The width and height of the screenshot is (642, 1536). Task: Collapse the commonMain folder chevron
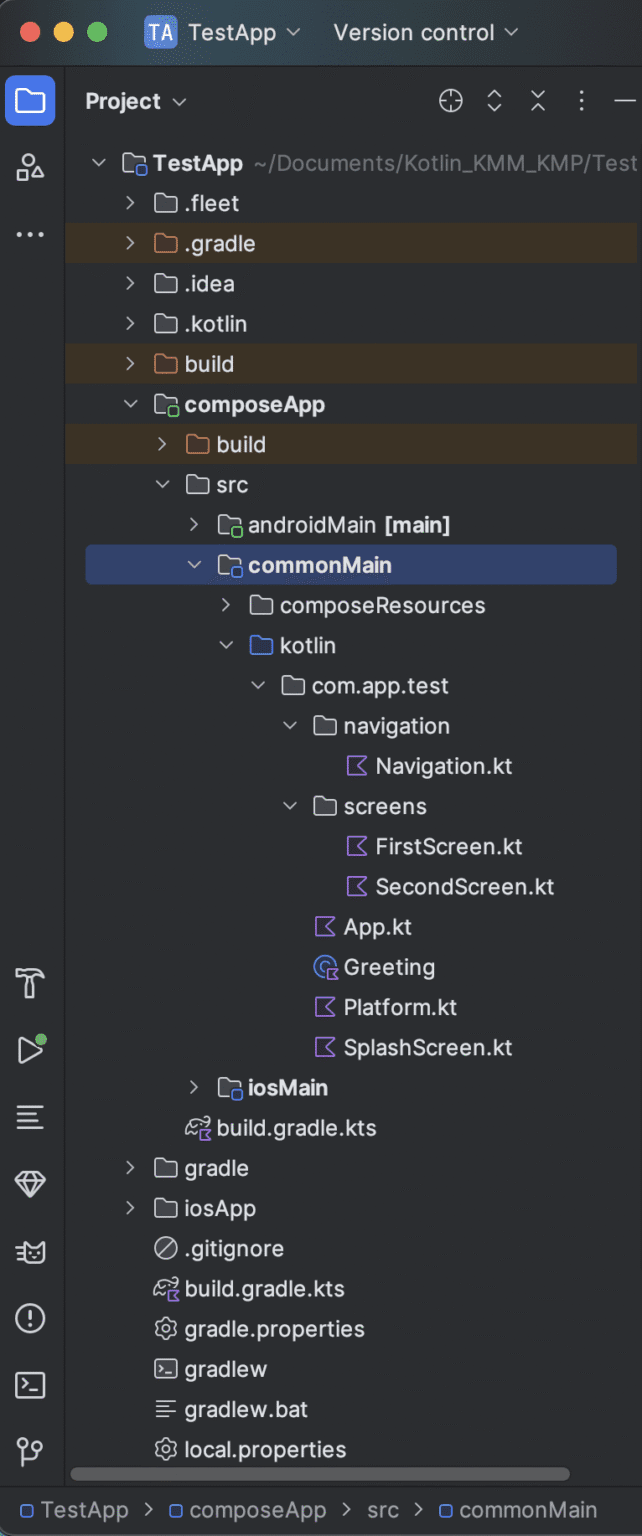click(194, 564)
